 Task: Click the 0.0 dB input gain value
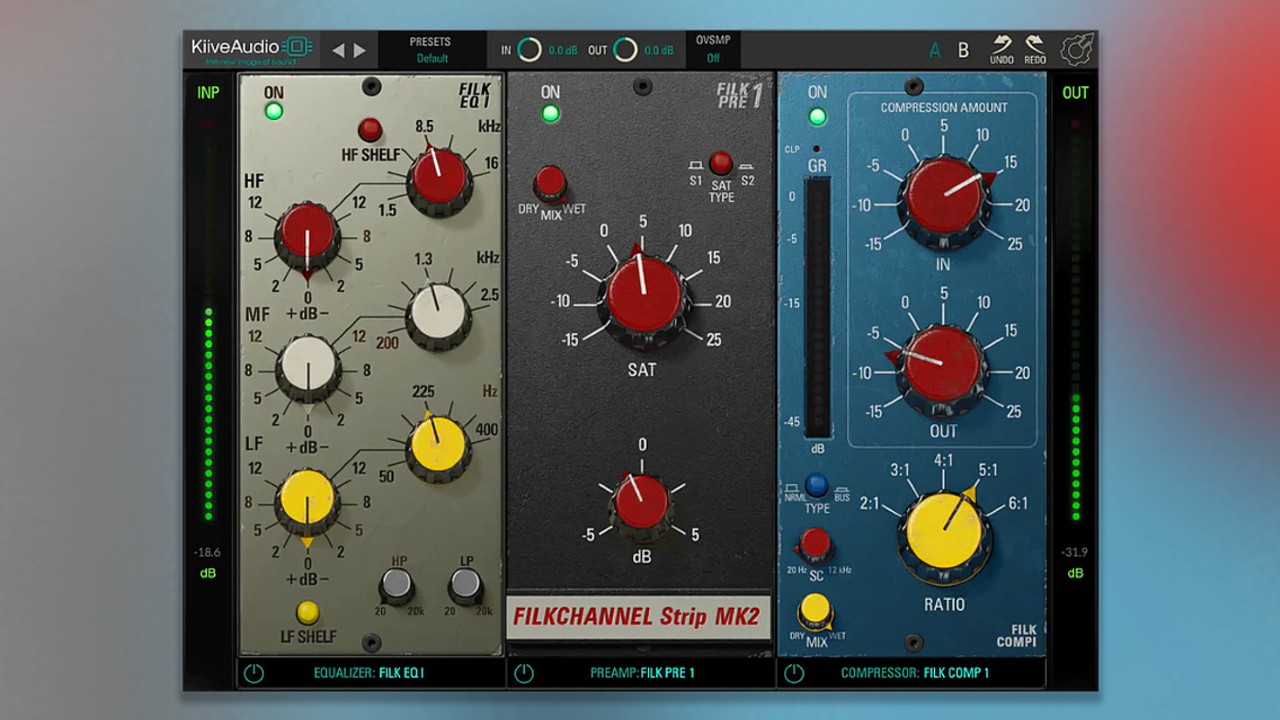click(563, 50)
